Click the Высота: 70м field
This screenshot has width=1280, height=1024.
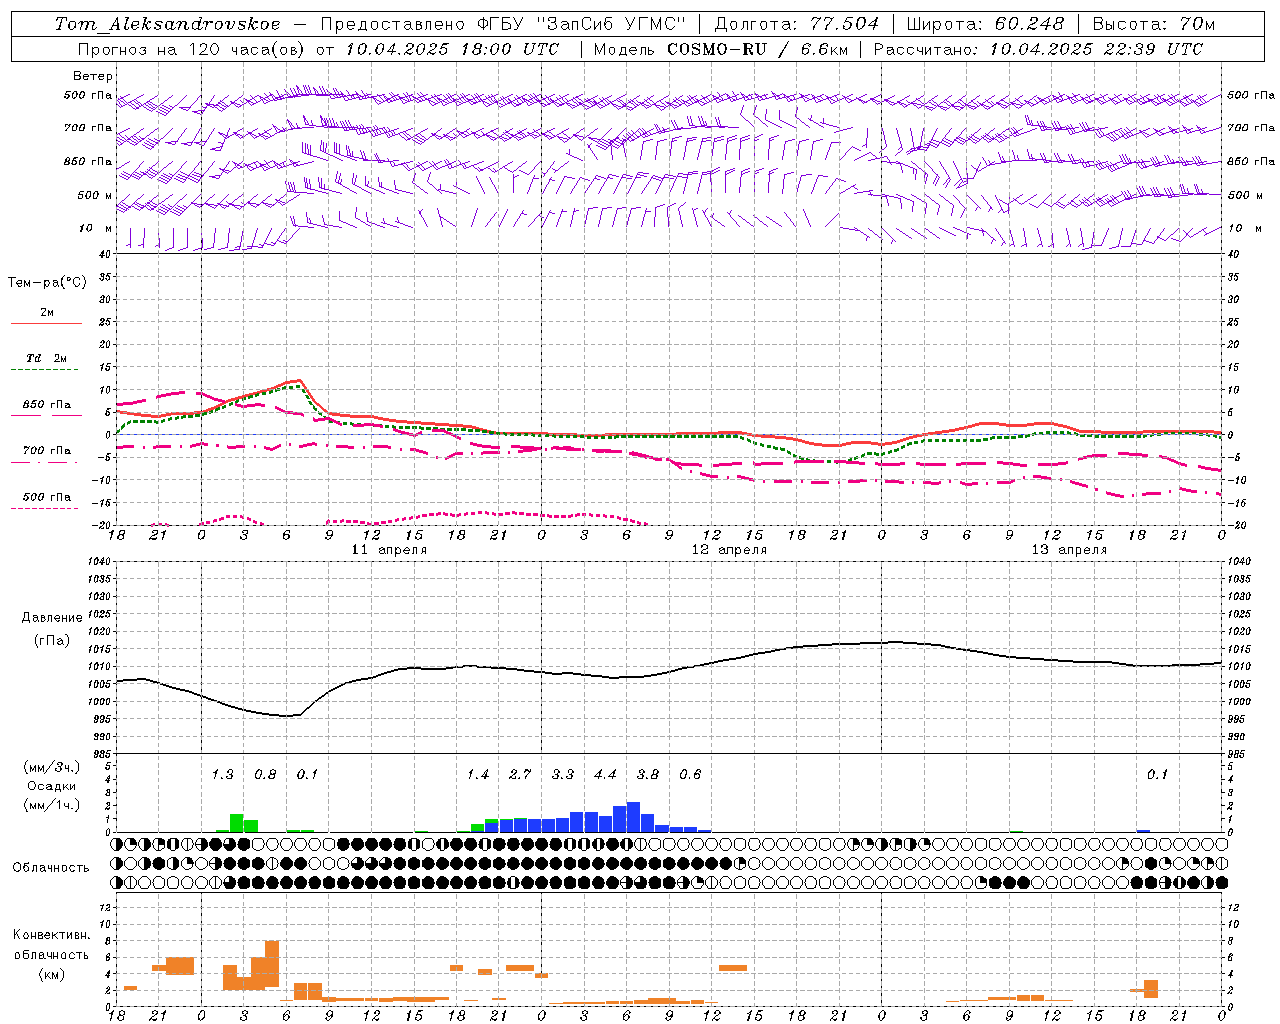[x=1153, y=24]
